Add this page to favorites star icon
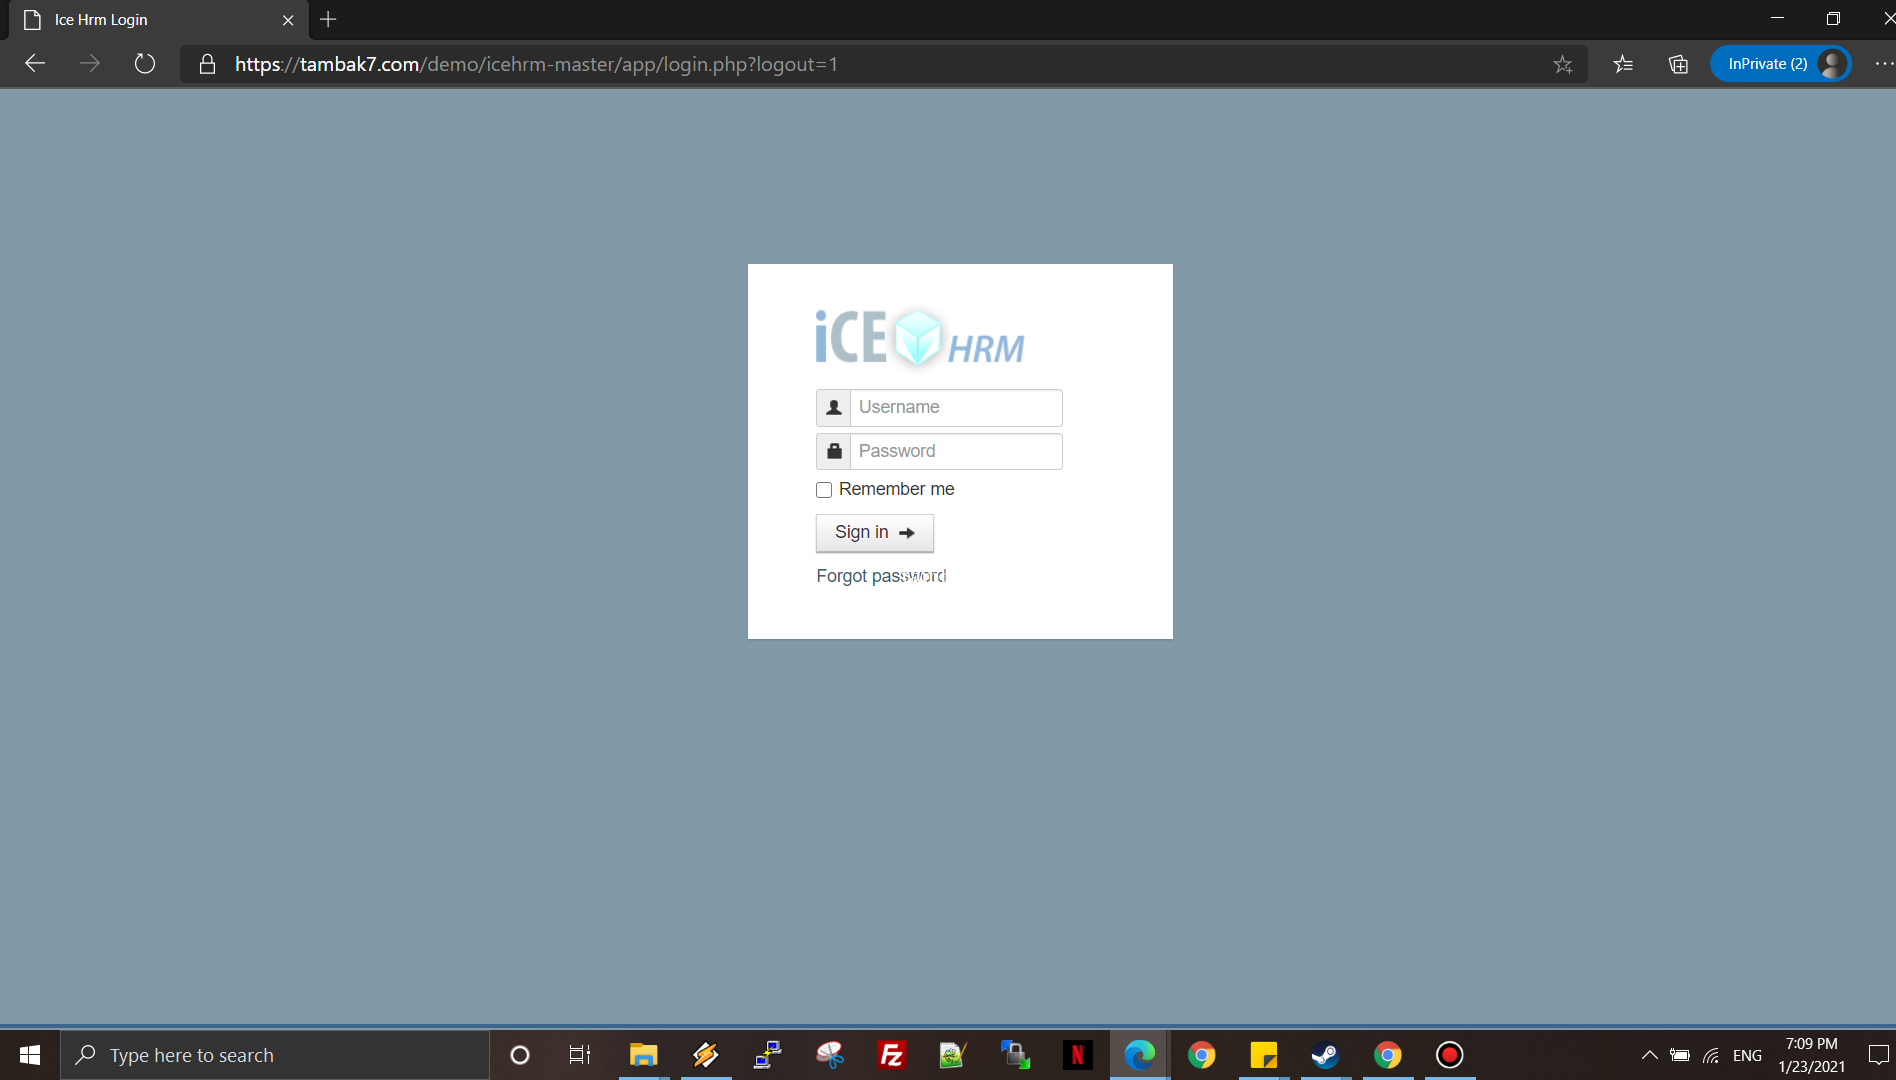Image resolution: width=1896 pixels, height=1080 pixels. pyautogui.click(x=1562, y=65)
